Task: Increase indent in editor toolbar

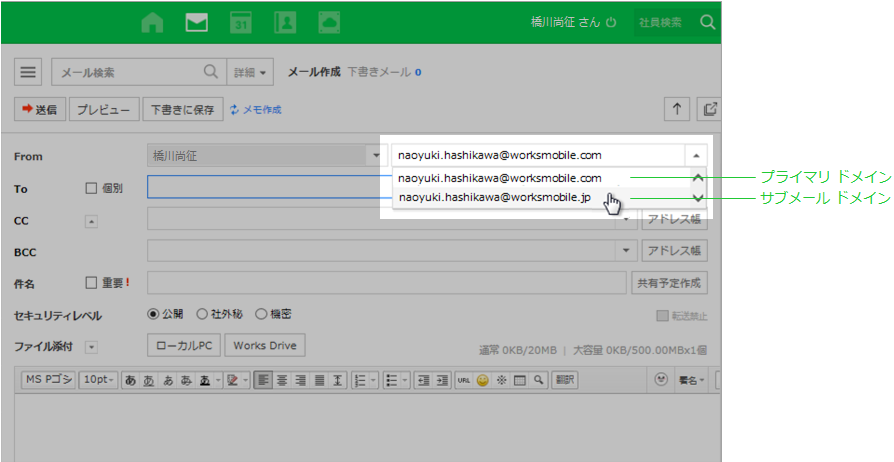Action: [x=442, y=380]
